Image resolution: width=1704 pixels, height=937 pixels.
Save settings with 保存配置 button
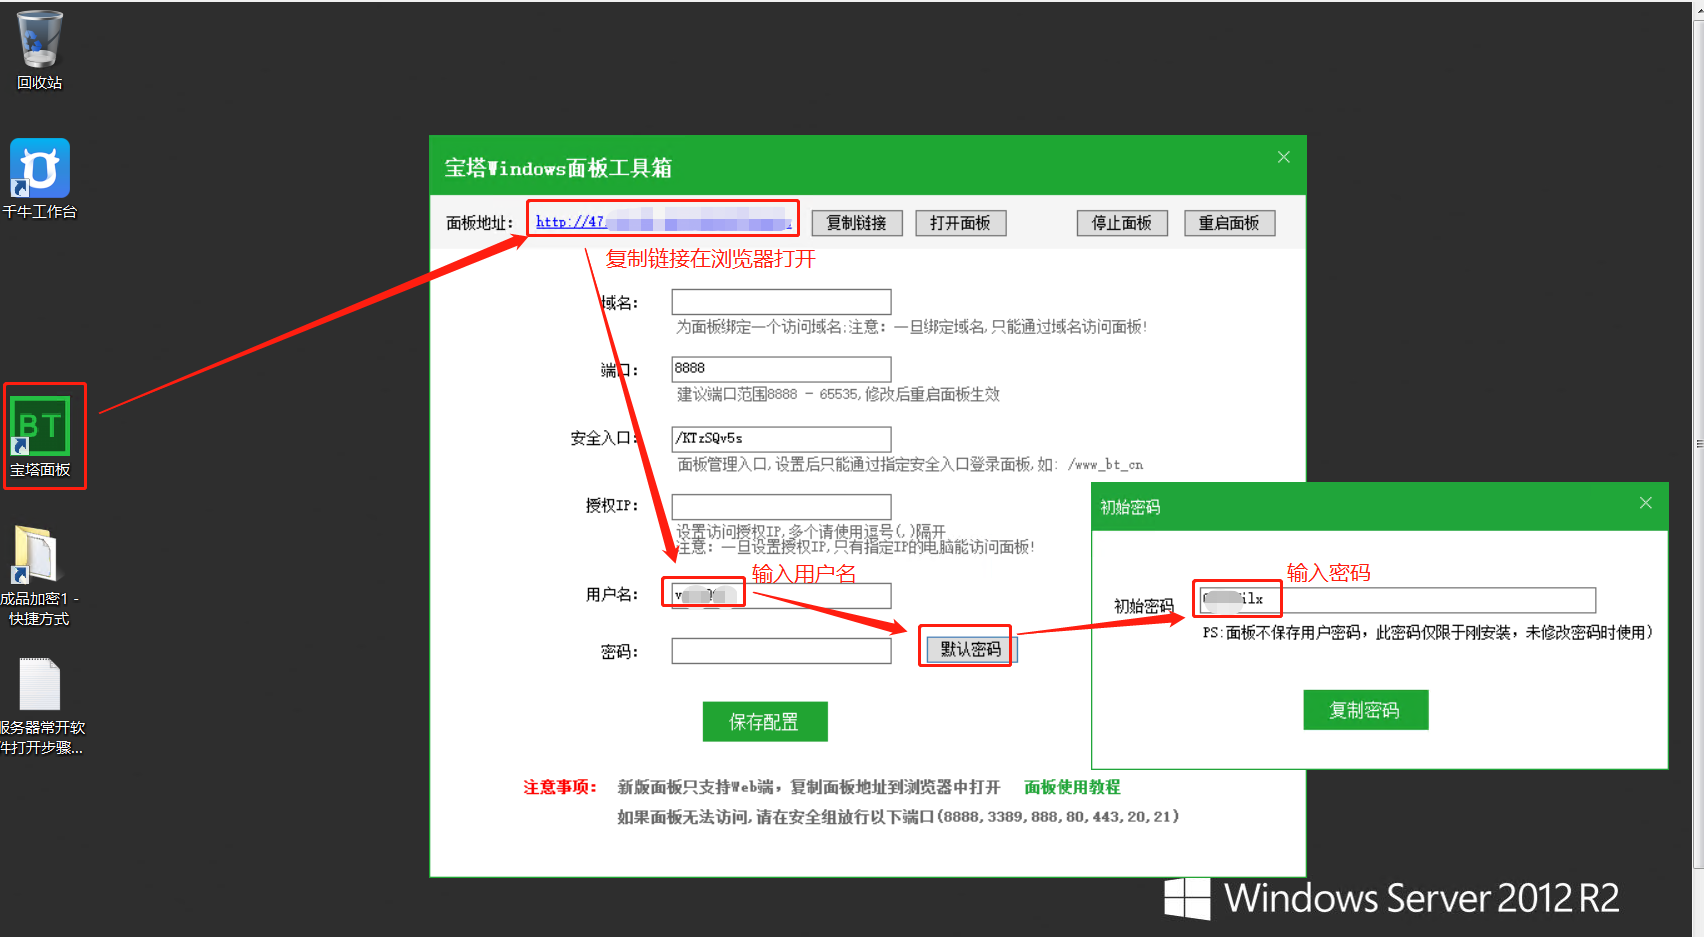coord(765,721)
